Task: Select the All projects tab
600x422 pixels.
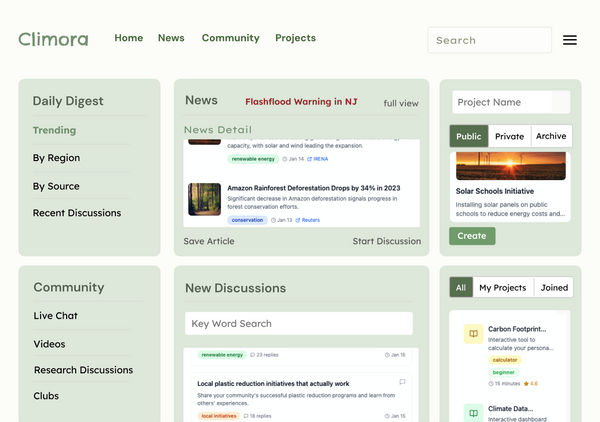Action: (x=461, y=288)
